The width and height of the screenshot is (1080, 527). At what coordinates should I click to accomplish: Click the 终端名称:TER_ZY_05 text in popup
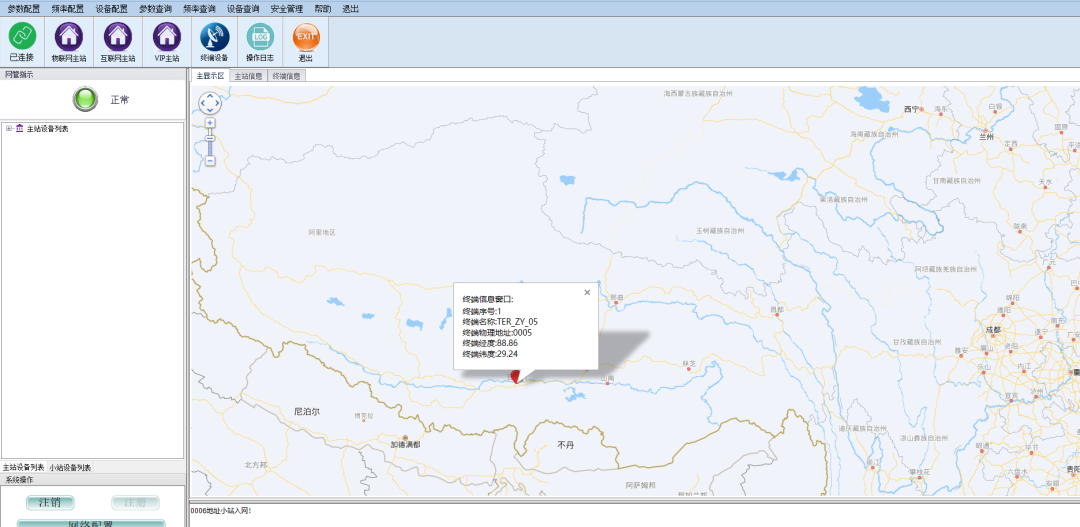pos(500,322)
